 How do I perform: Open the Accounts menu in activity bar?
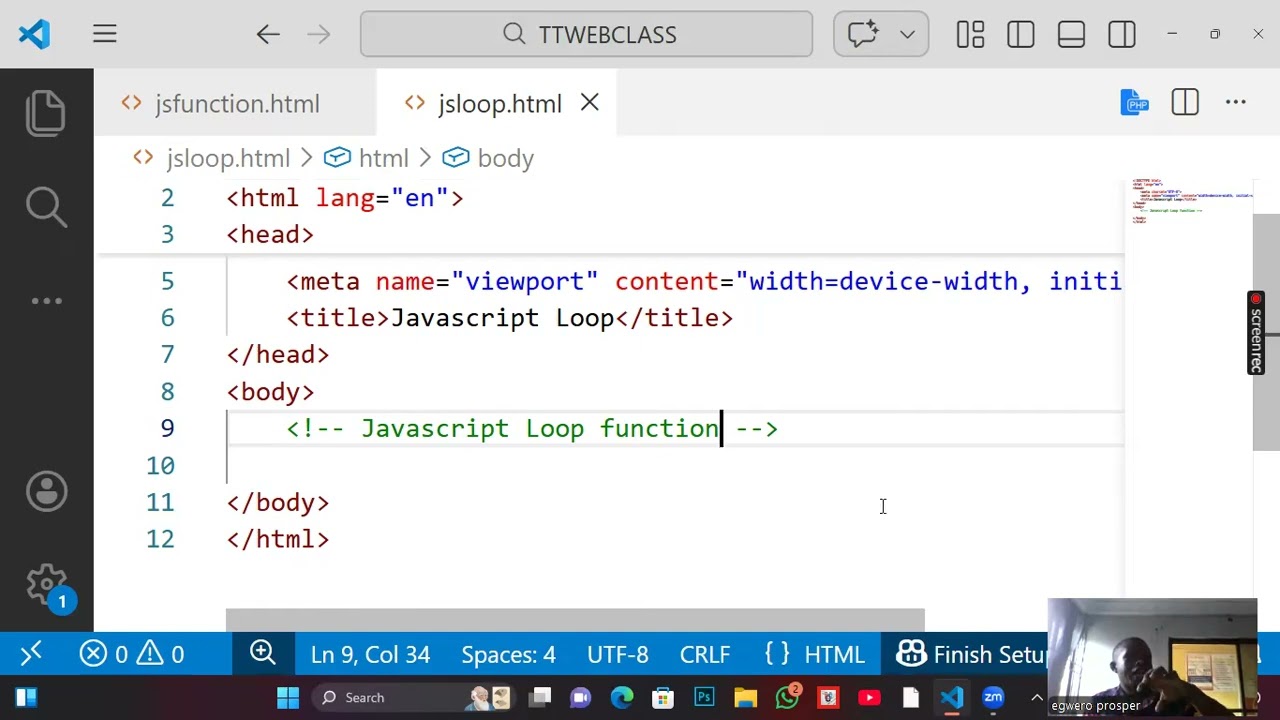(x=46, y=491)
